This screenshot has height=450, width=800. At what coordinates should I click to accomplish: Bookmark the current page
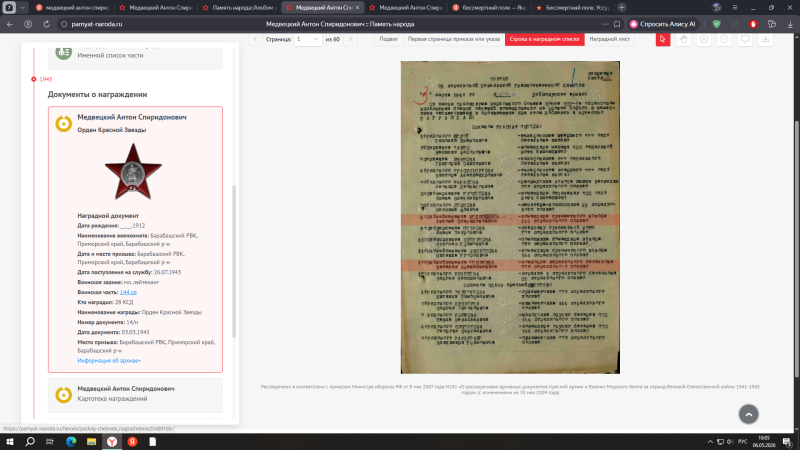[617, 24]
